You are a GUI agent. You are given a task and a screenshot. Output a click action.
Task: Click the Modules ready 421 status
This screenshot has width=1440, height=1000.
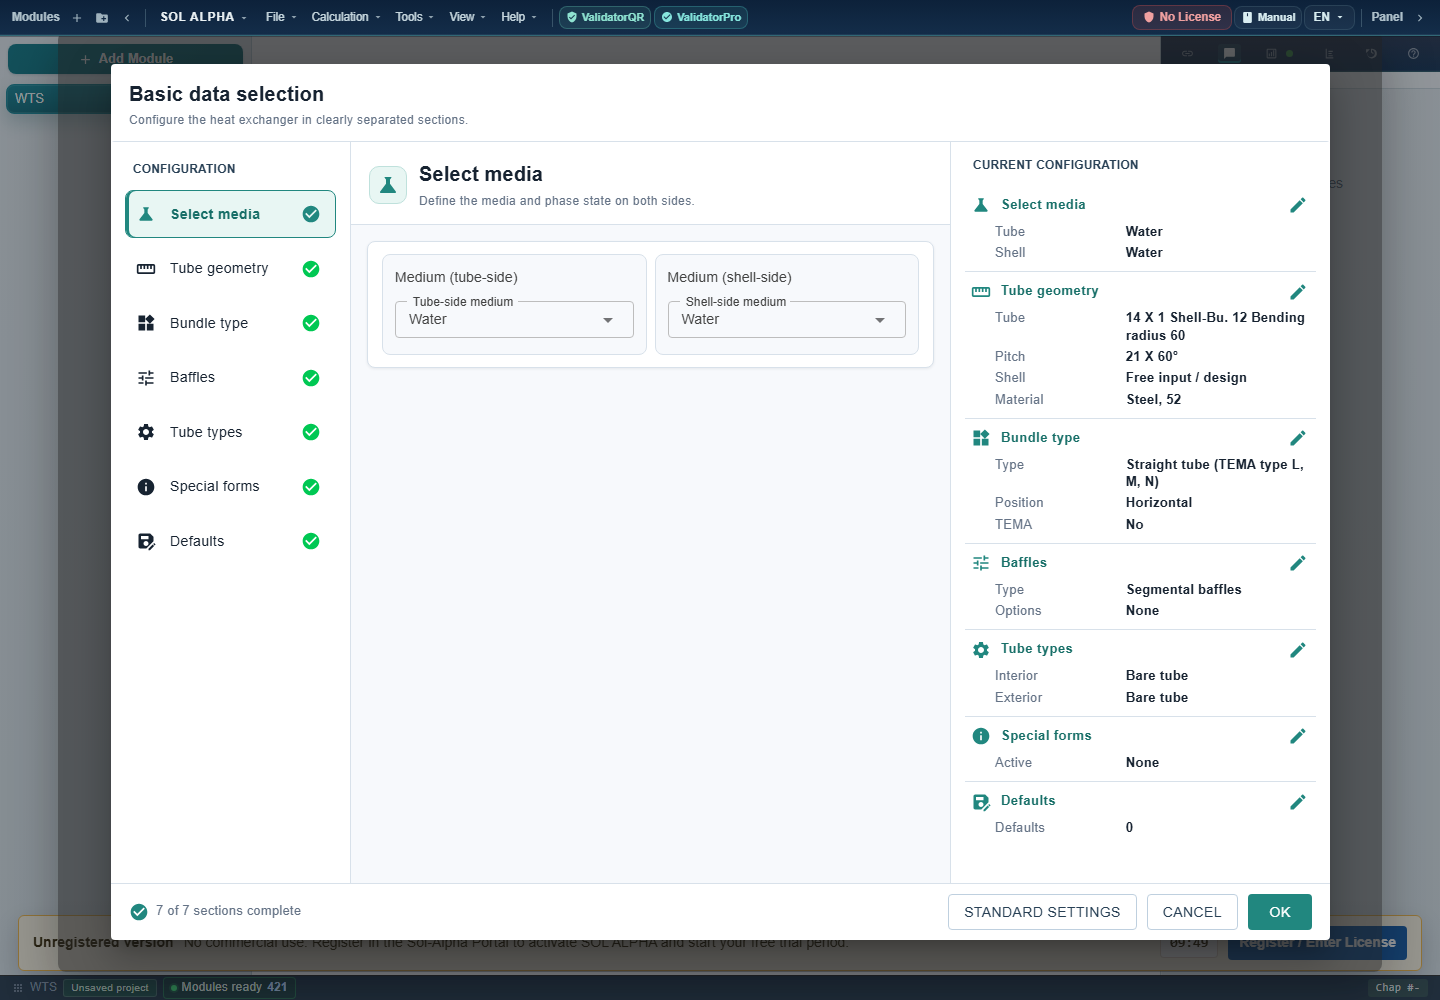[229, 988]
